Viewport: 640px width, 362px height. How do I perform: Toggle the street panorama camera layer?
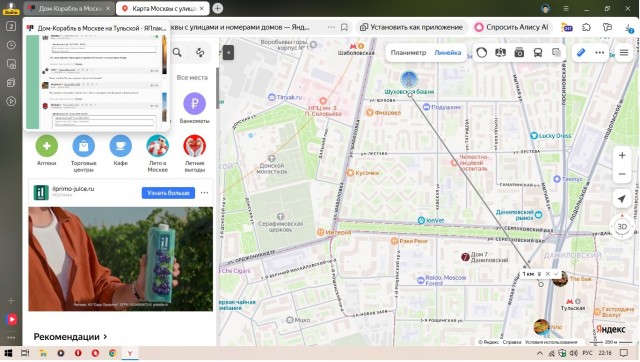click(519, 53)
